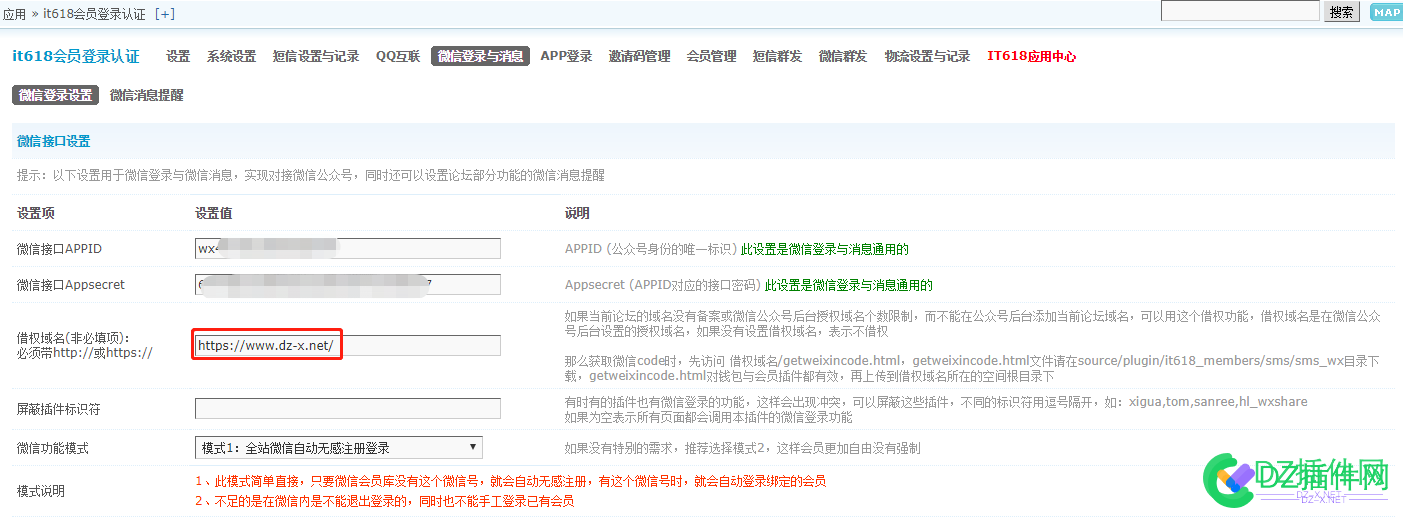Image resolution: width=1403 pixels, height=518 pixels.
Task: Click the 屏蔽插件标识符 input field
Action: [x=348, y=408]
